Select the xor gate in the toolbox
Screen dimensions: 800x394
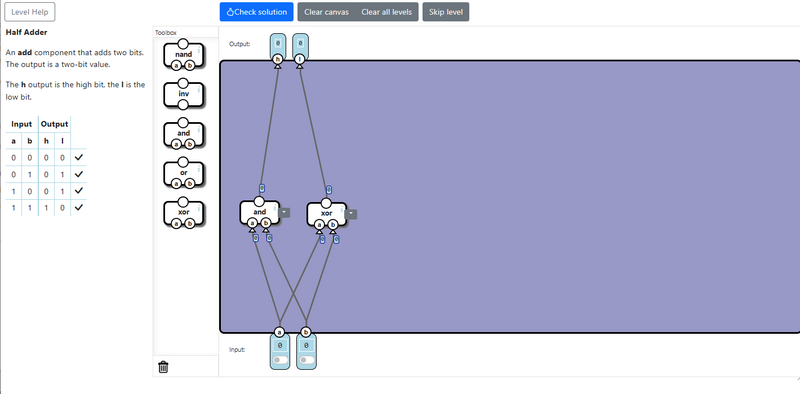[x=184, y=212]
